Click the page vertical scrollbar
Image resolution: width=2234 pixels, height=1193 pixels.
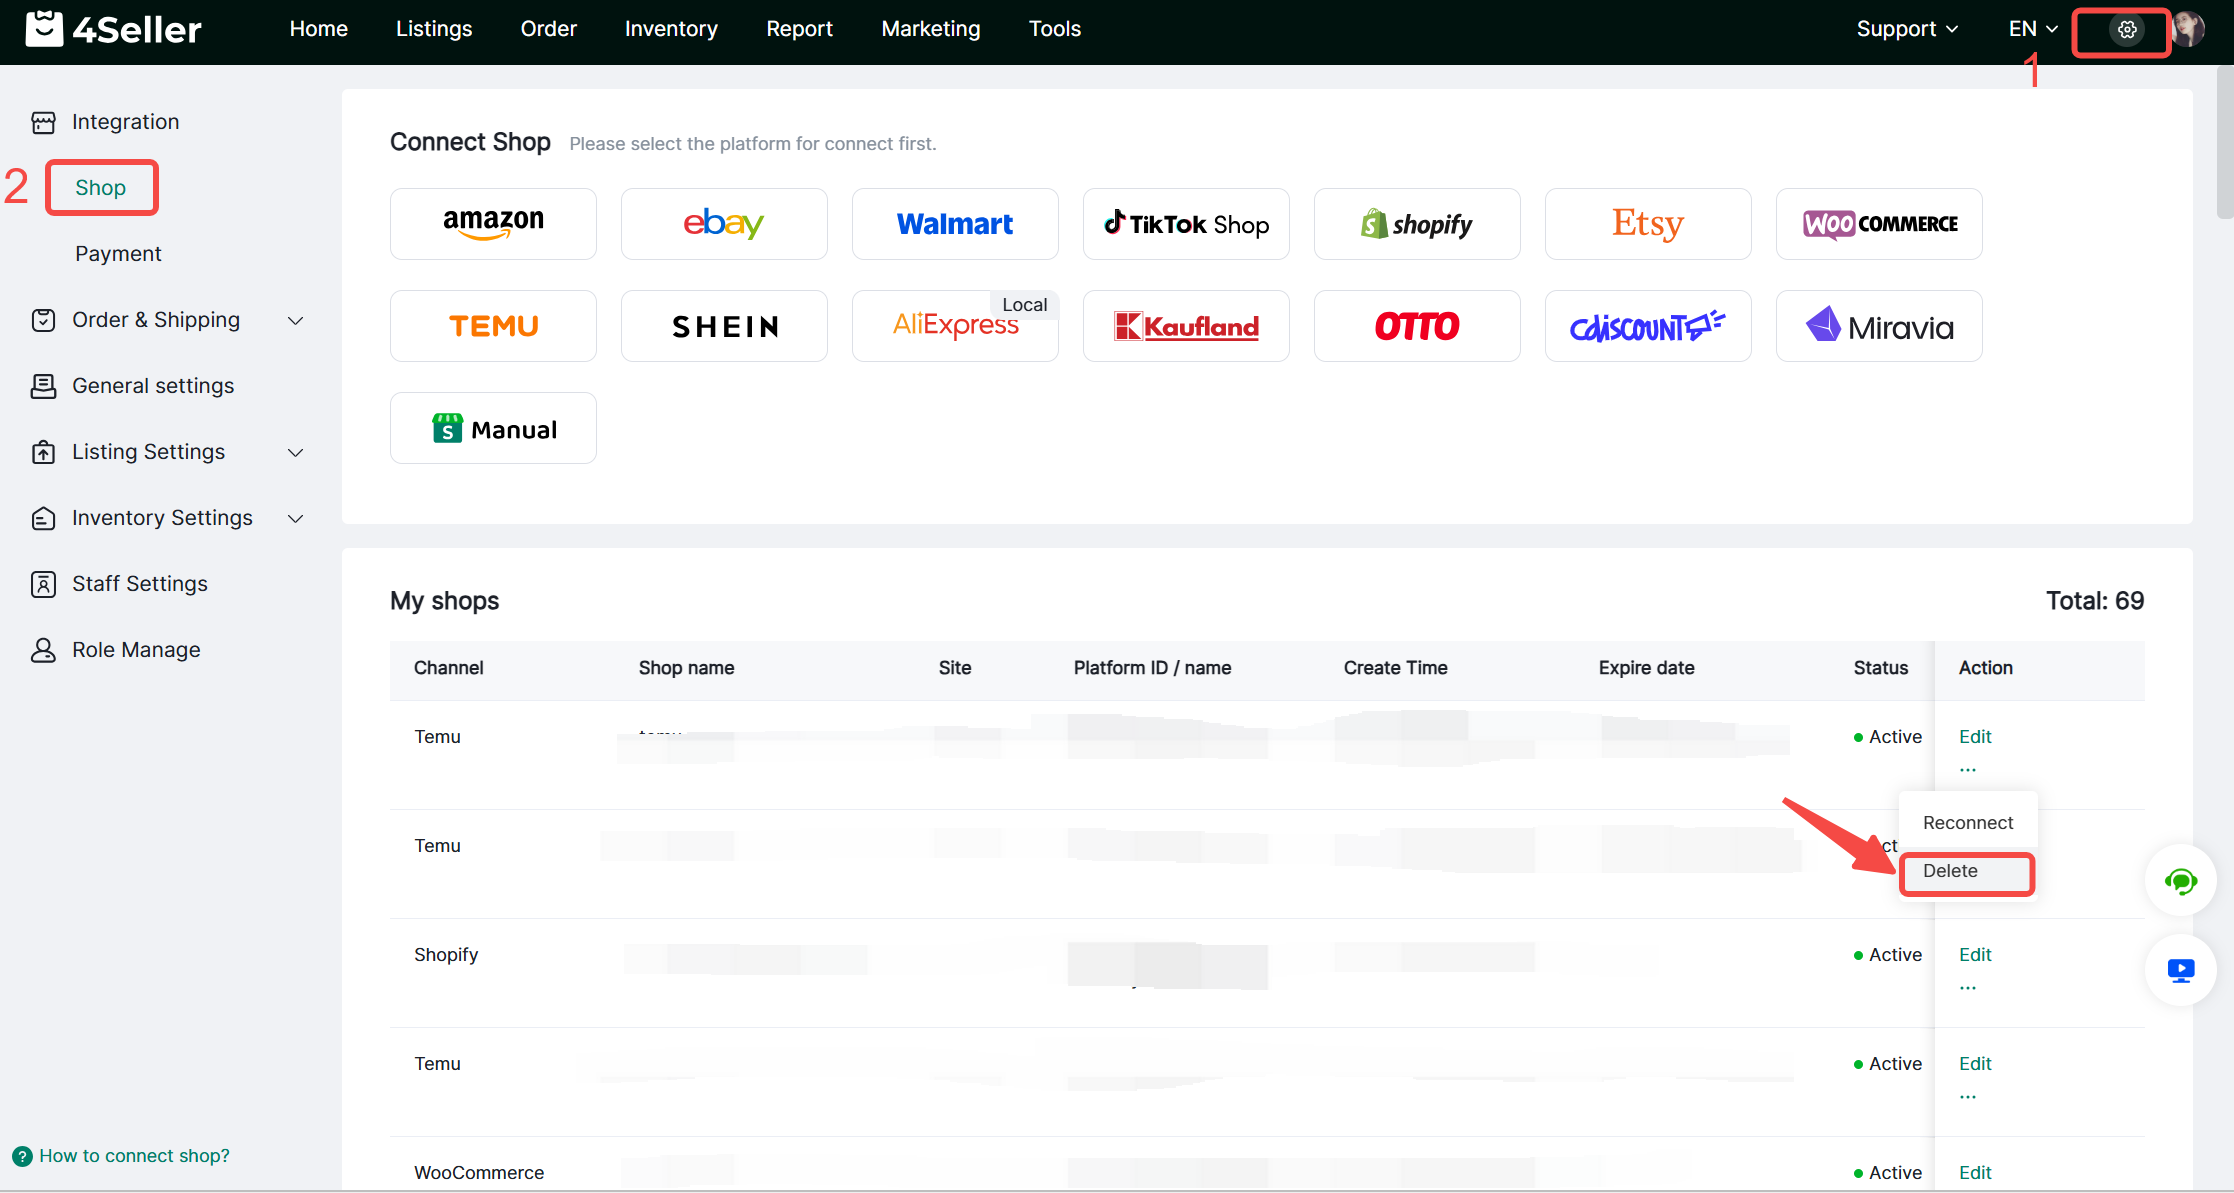2224,140
